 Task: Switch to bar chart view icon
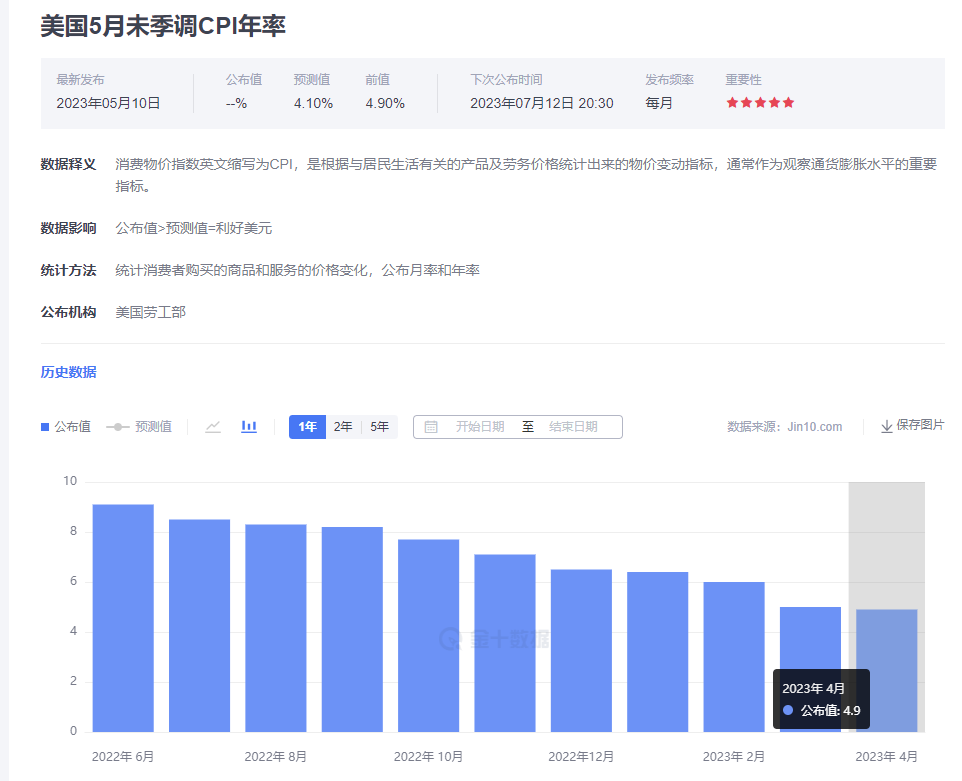(x=249, y=426)
